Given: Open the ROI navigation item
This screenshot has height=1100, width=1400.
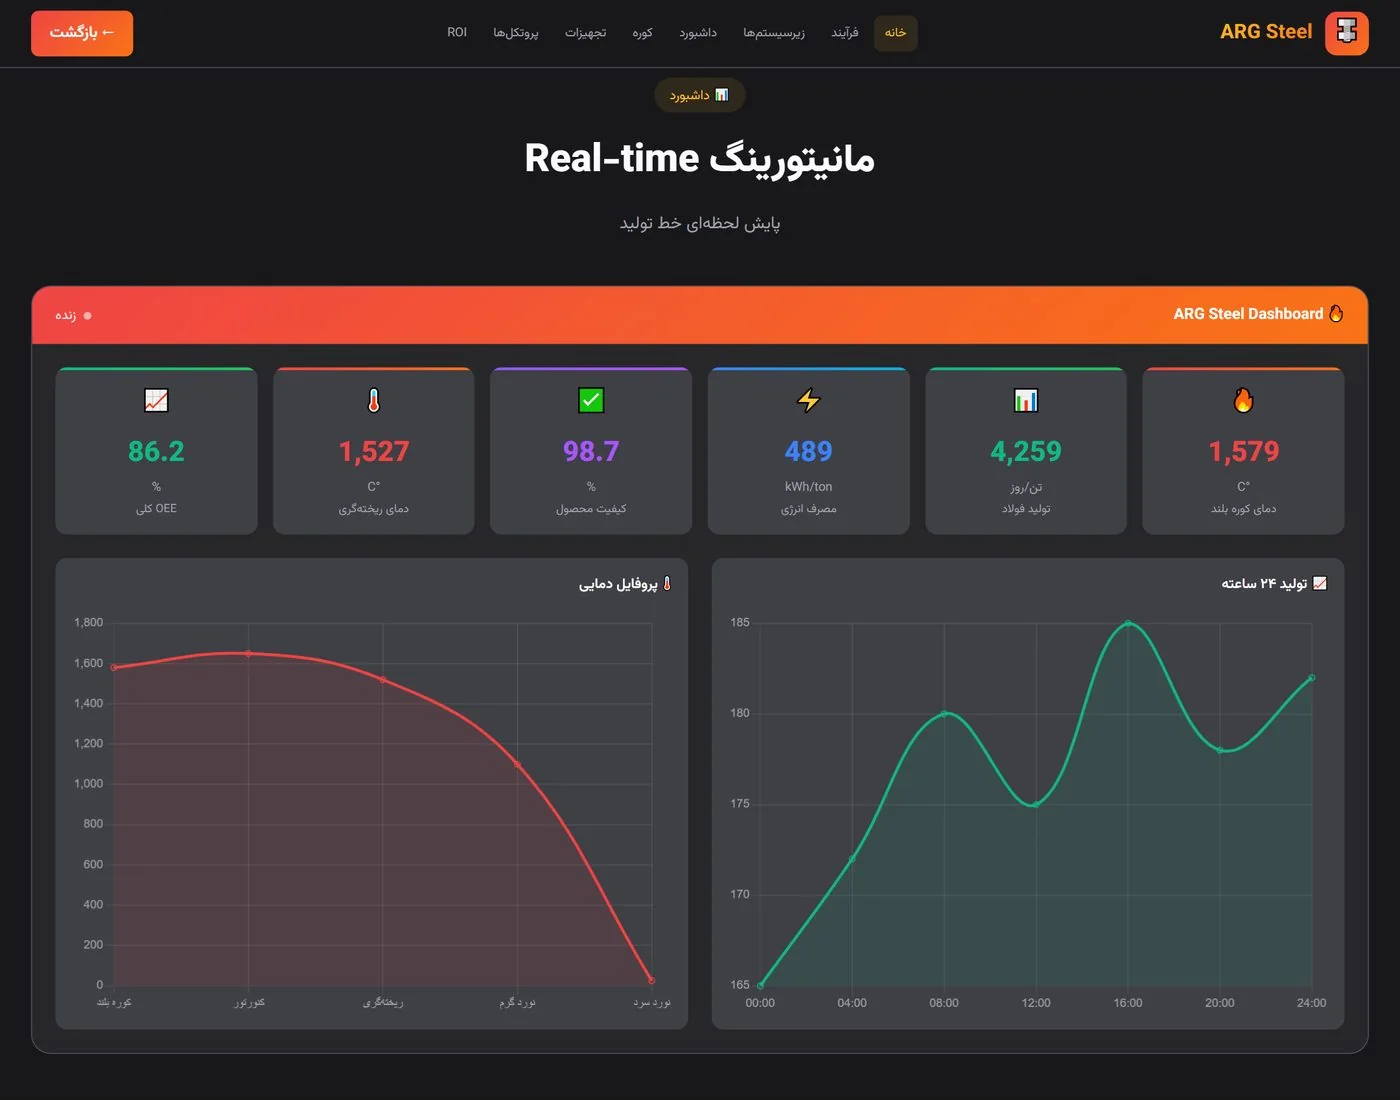Looking at the screenshot, I should coord(457,33).
